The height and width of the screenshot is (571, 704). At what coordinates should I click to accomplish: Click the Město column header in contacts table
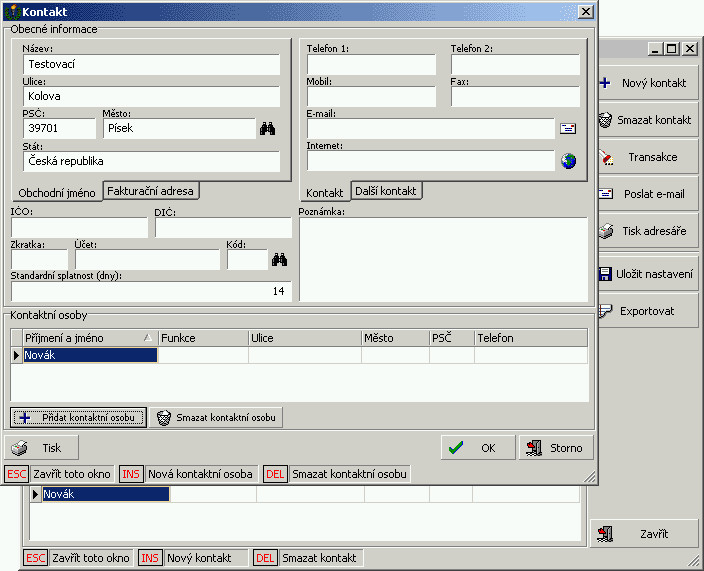click(396, 338)
